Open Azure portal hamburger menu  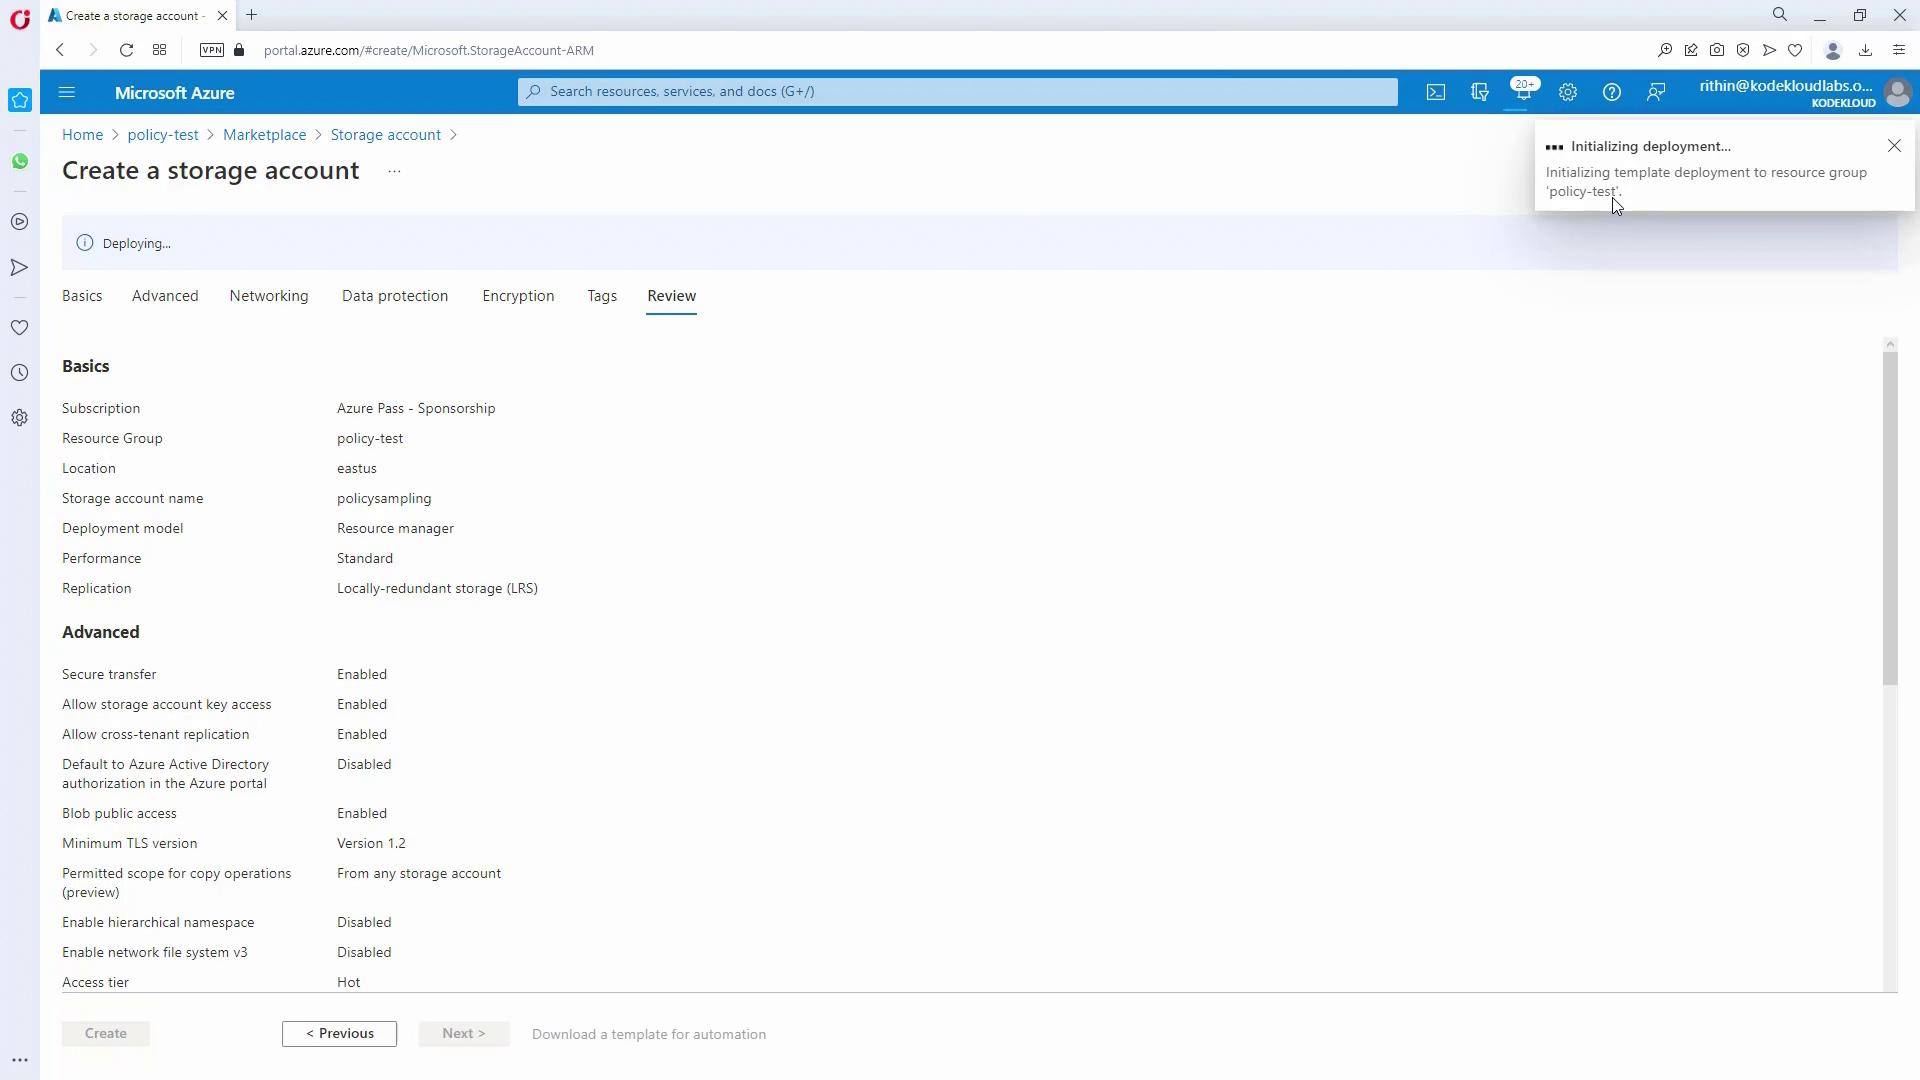tap(67, 92)
